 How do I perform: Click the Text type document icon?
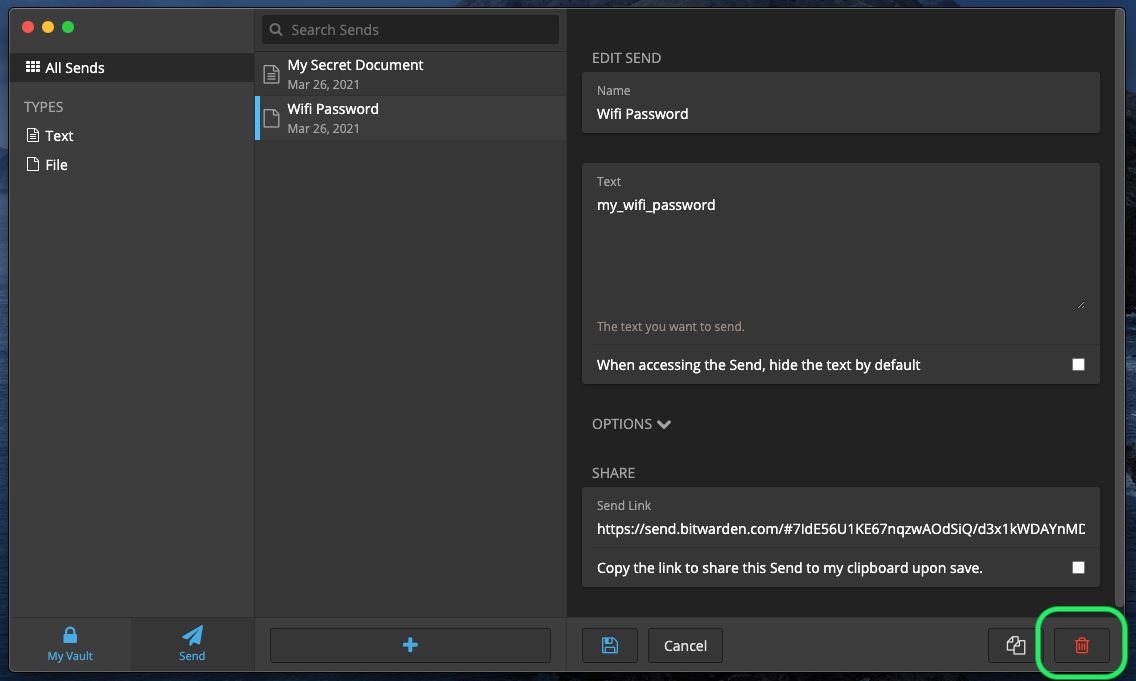coord(33,135)
